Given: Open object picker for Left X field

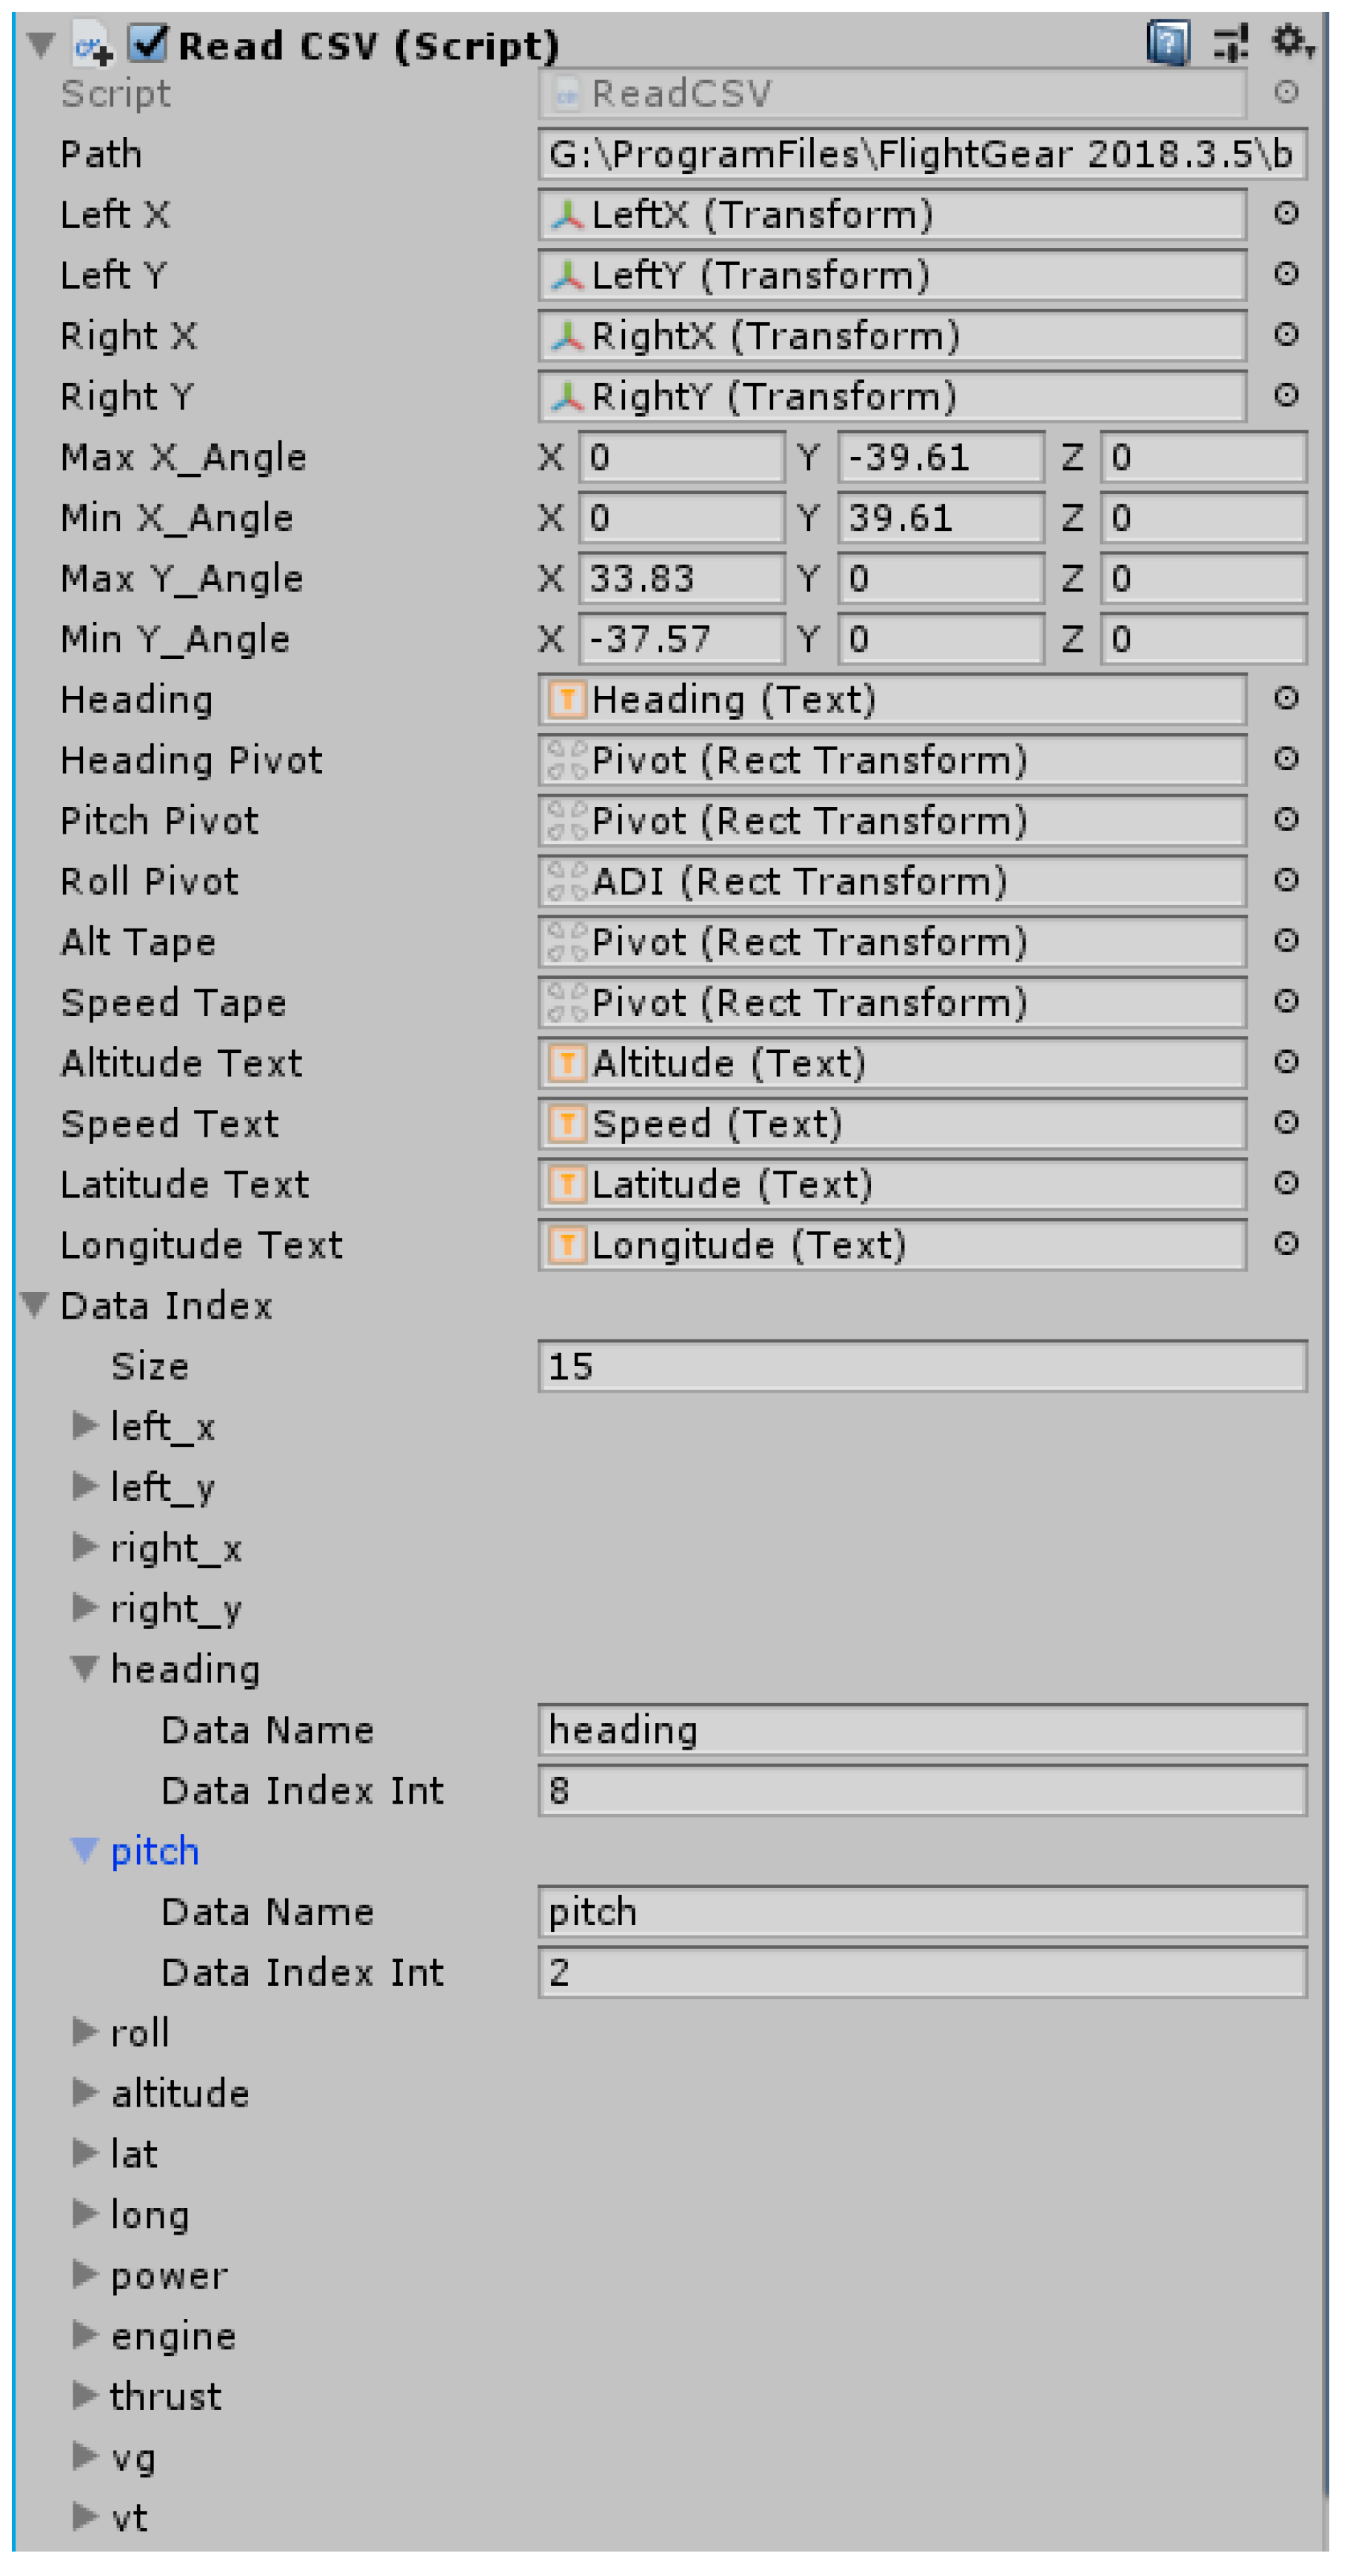Looking at the screenshot, I should (1286, 213).
